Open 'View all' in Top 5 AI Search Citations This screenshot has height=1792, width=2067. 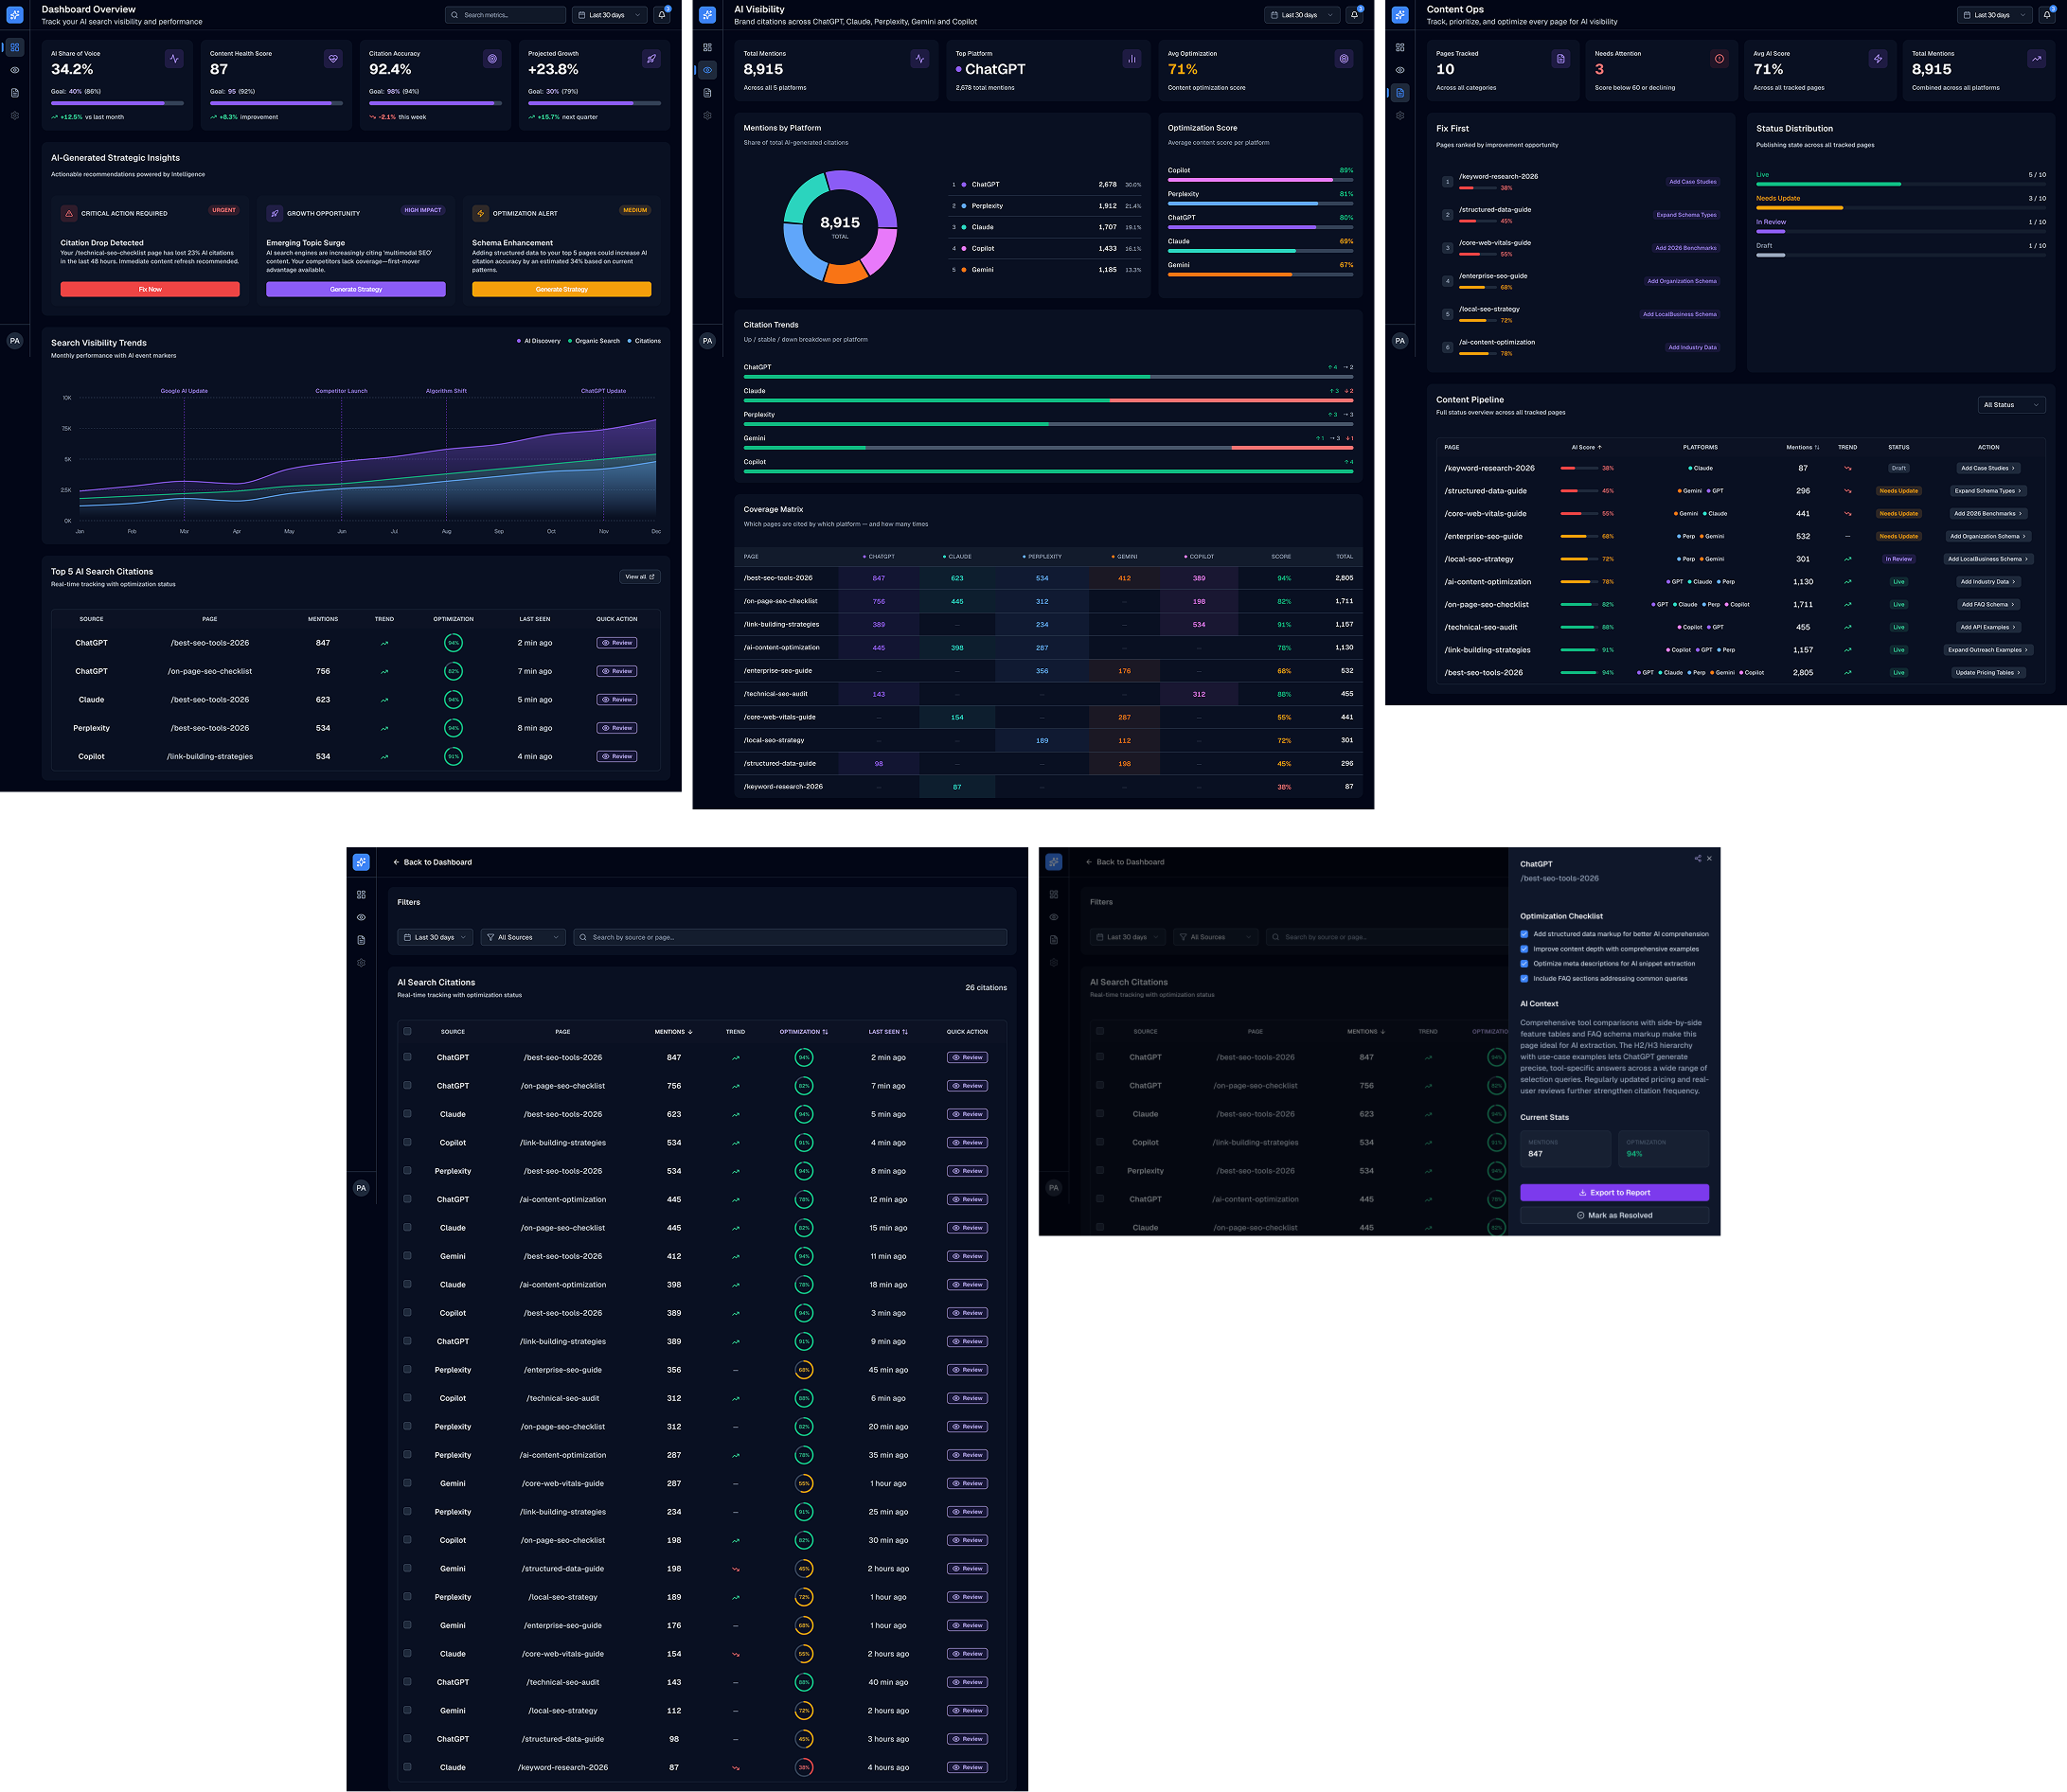point(640,577)
